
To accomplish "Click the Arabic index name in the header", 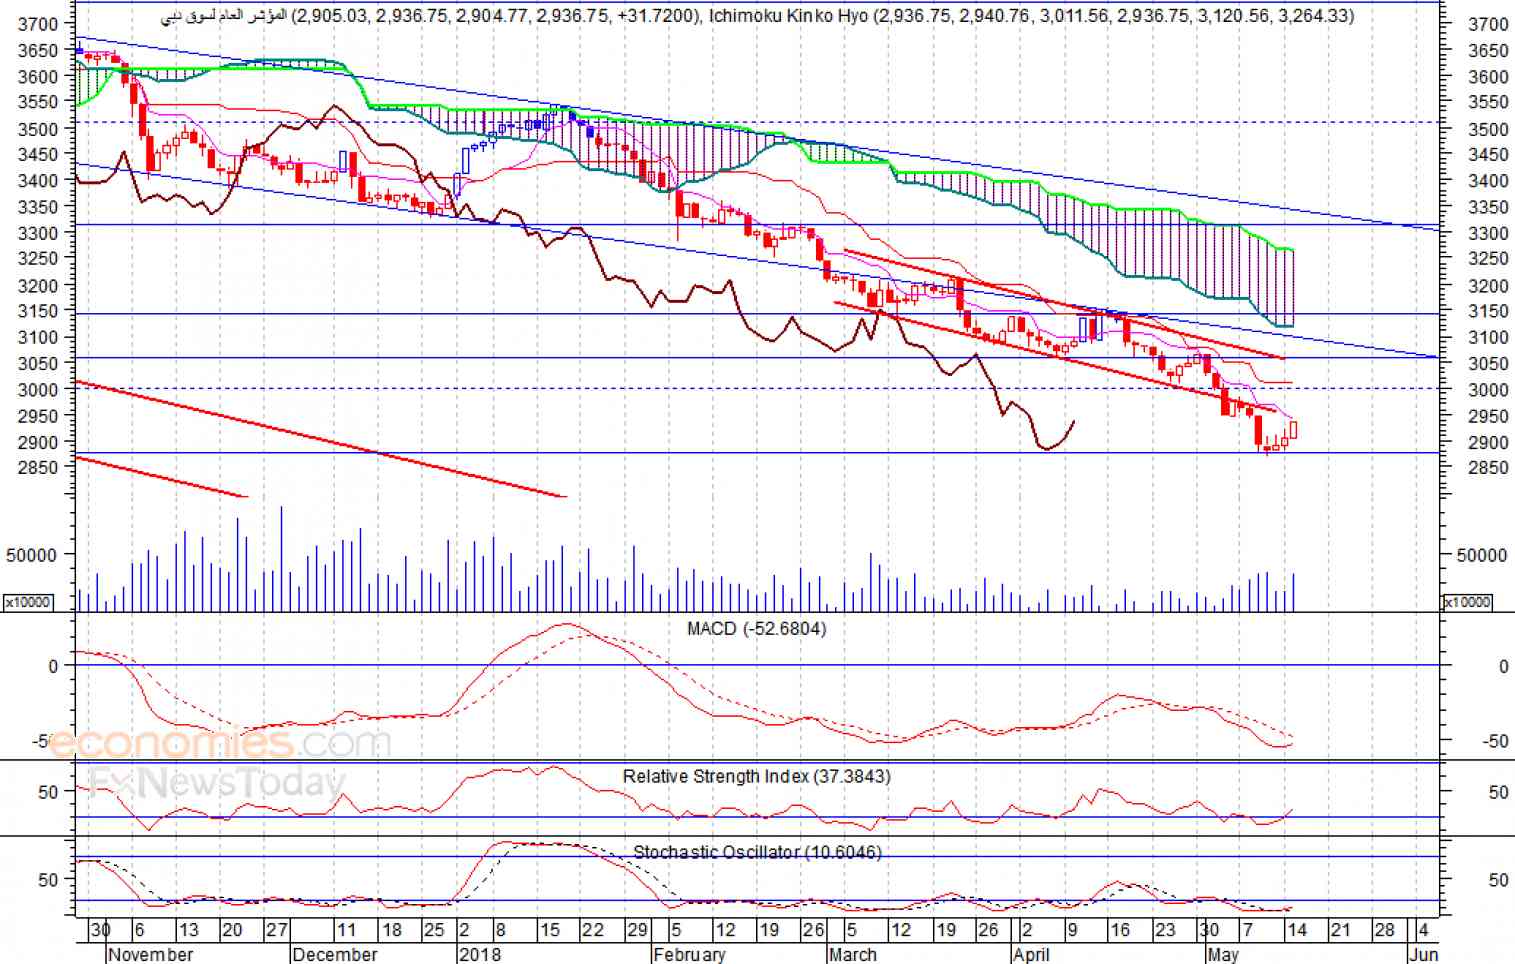I will (x=224, y=16).
